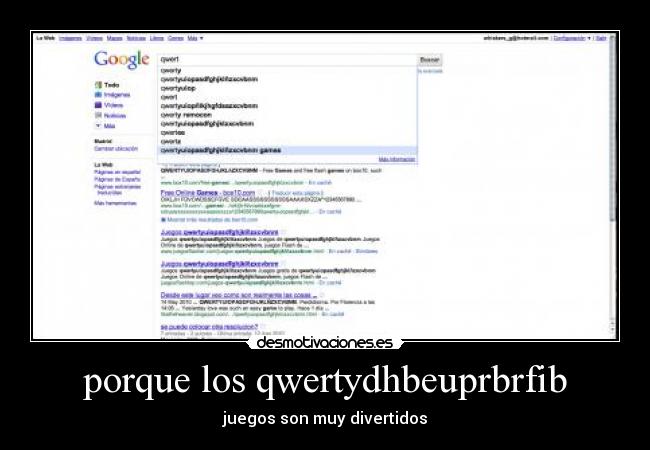Viewport: 650px width, 450px height.
Task: Click Más herramientas in sidebar
Action: [115, 203]
